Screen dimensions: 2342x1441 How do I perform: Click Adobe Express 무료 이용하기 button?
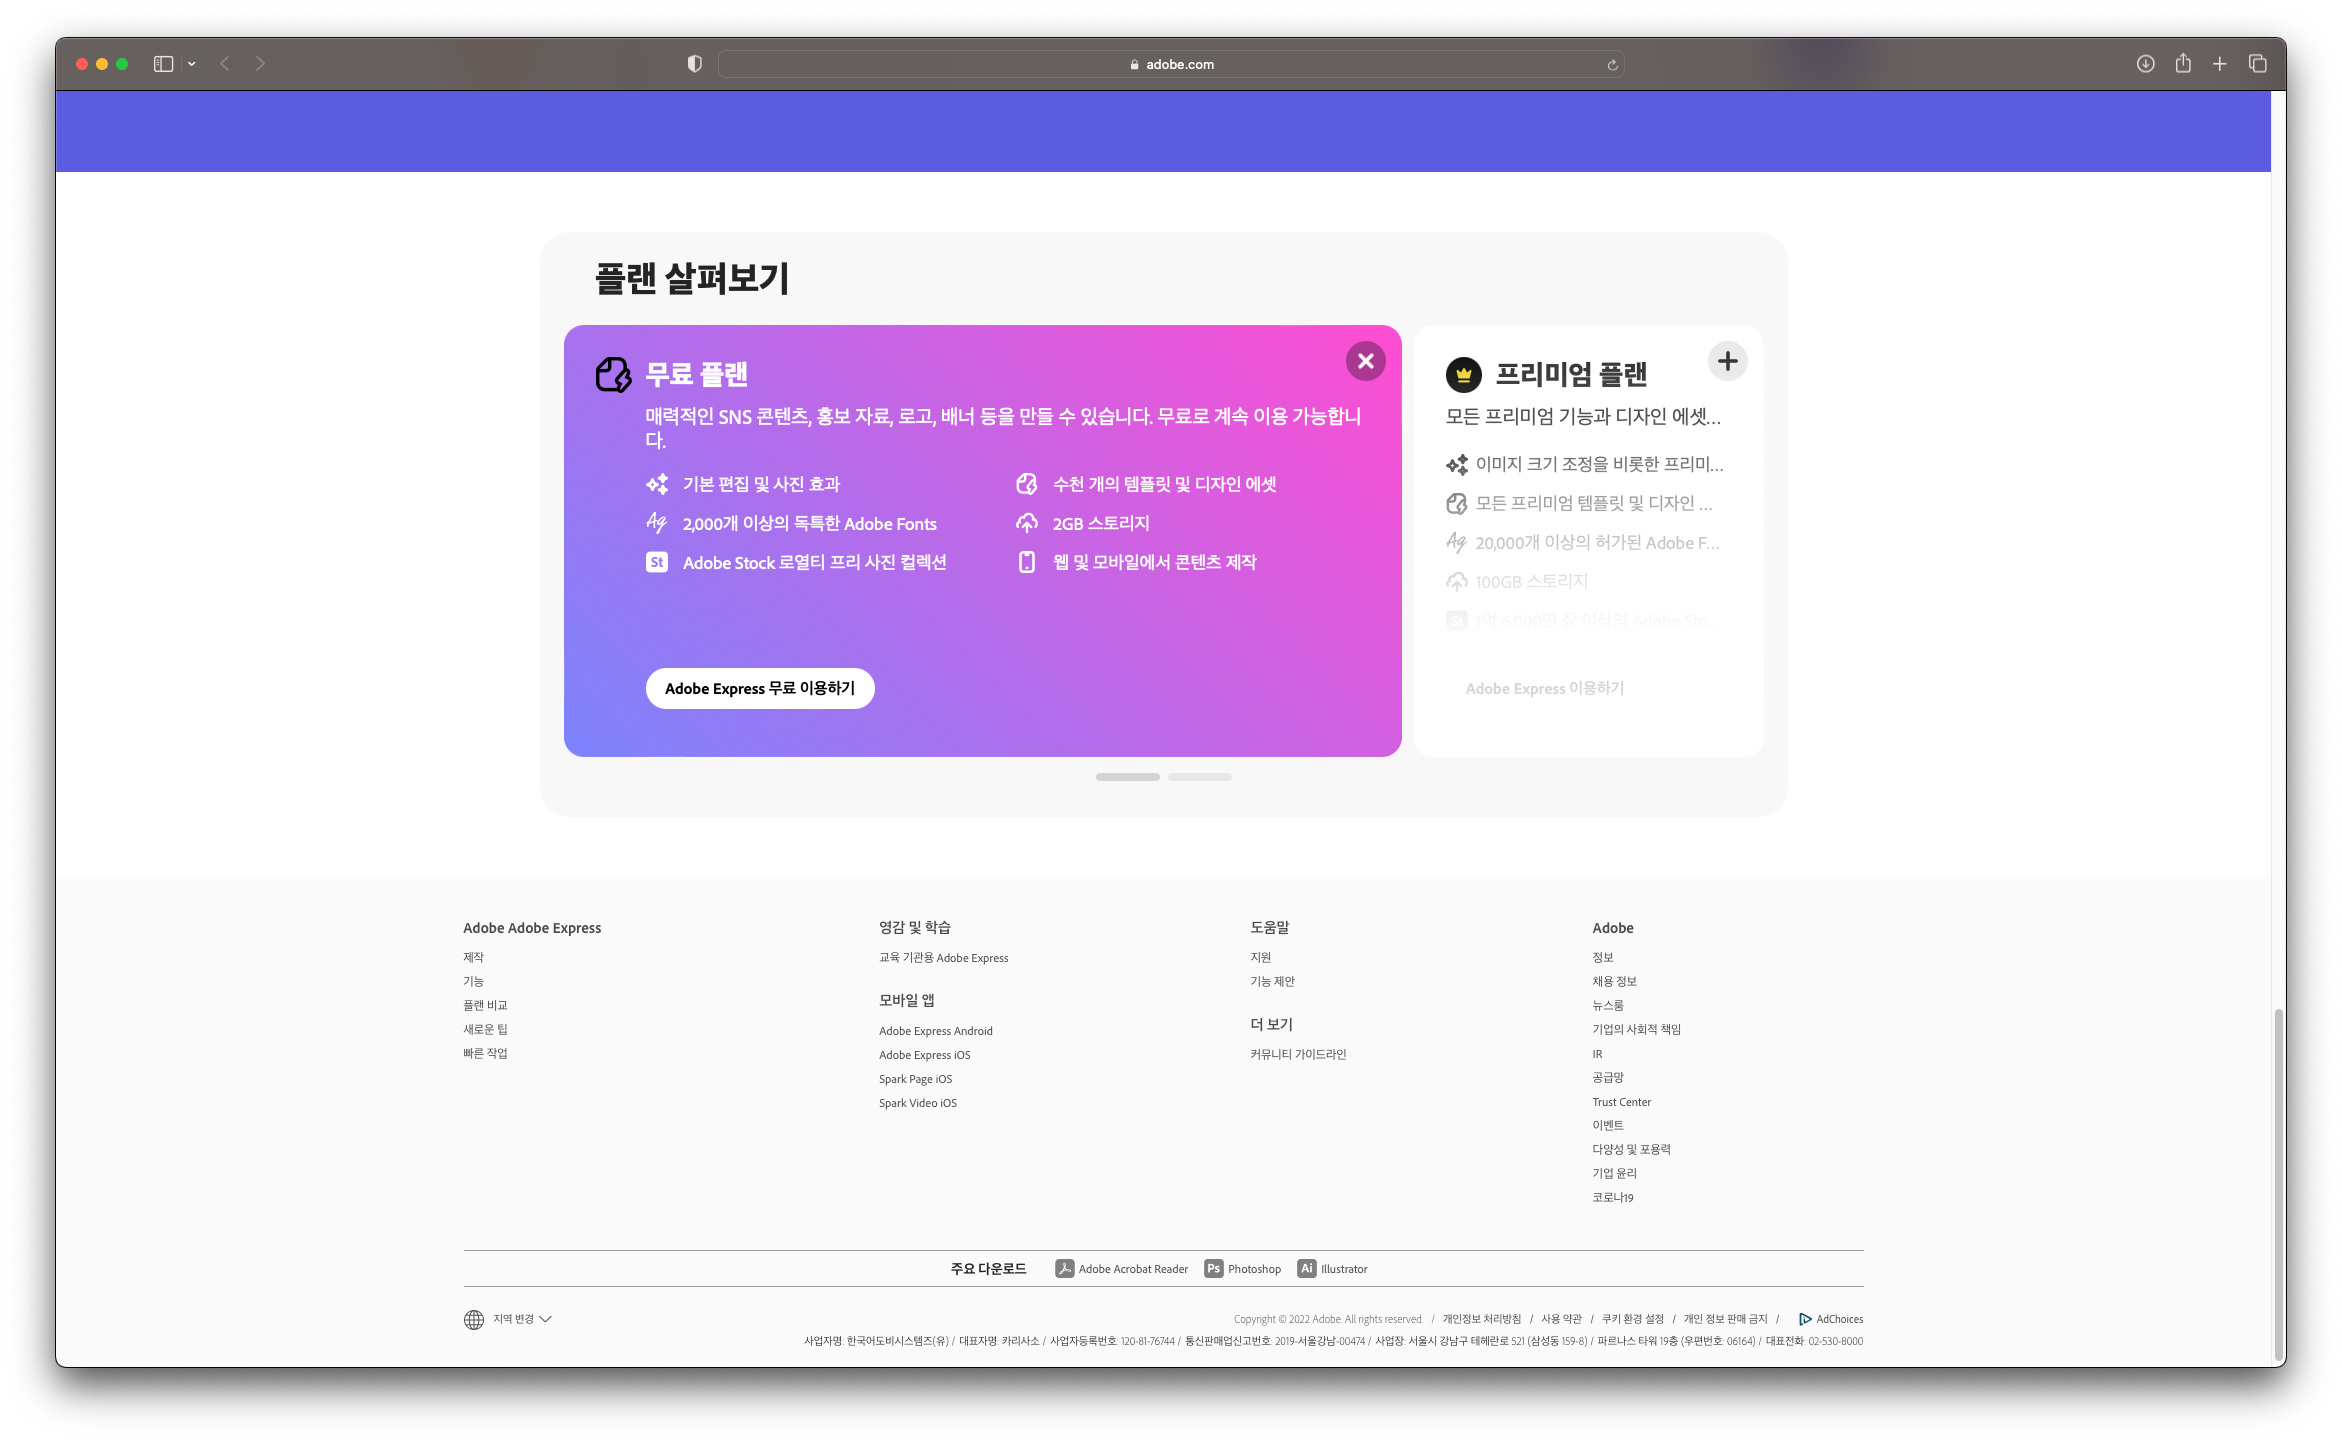(760, 688)
